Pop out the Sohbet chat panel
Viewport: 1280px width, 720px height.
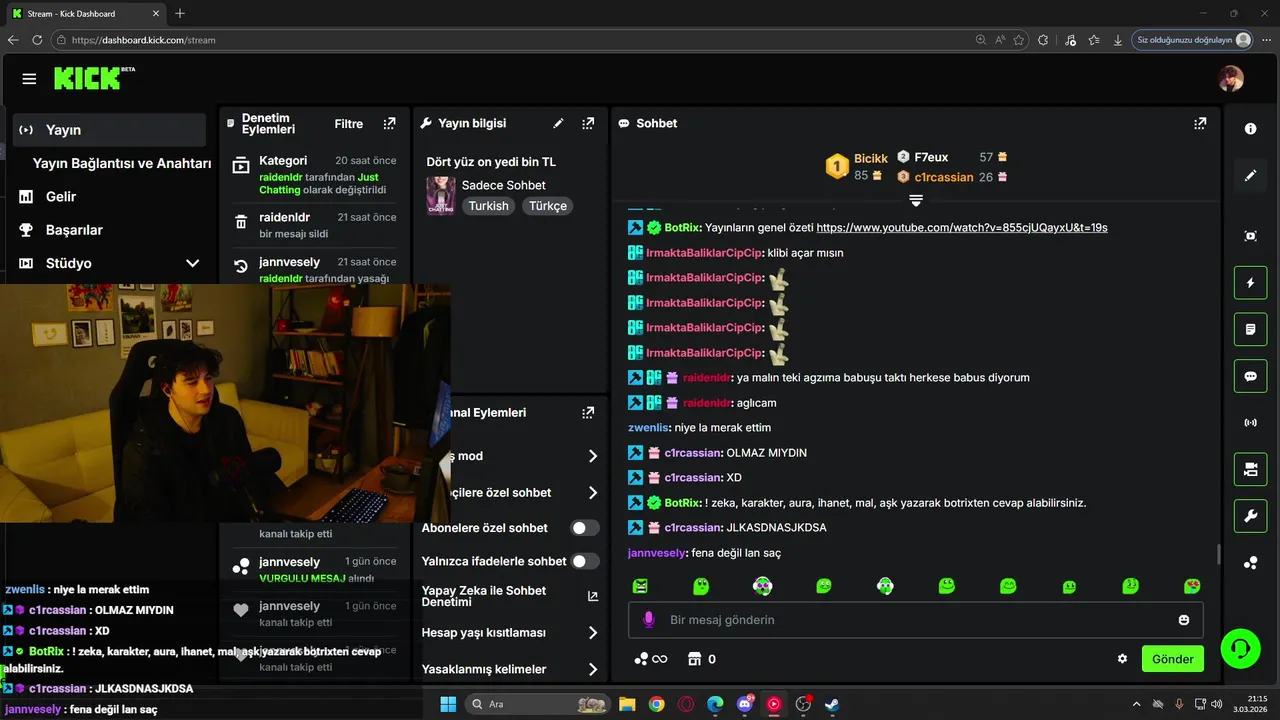tap(1199, 124)
